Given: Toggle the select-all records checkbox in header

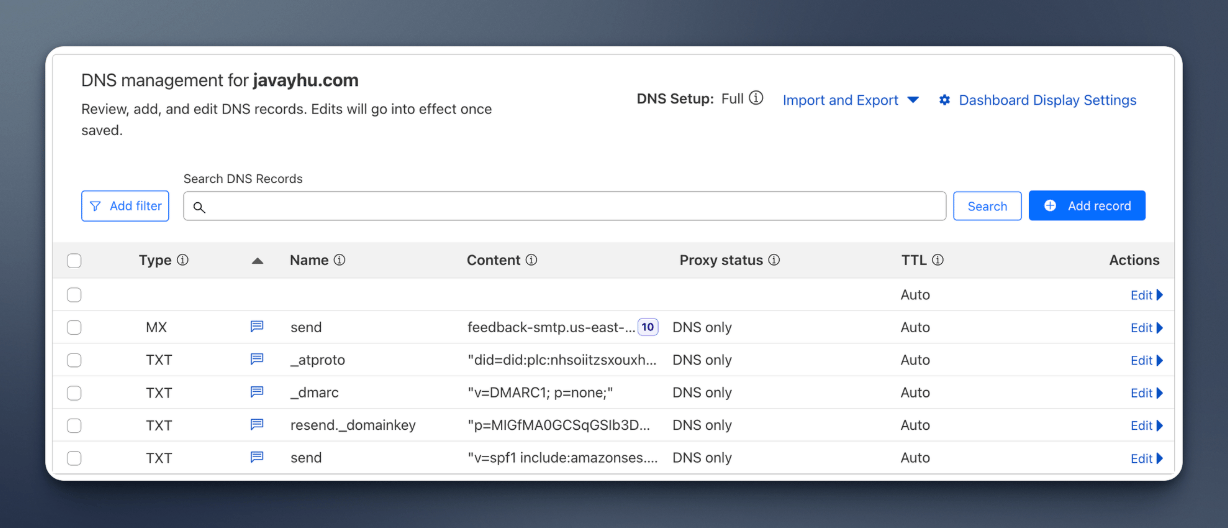Looking at the screenshot, I should point(74,261).
